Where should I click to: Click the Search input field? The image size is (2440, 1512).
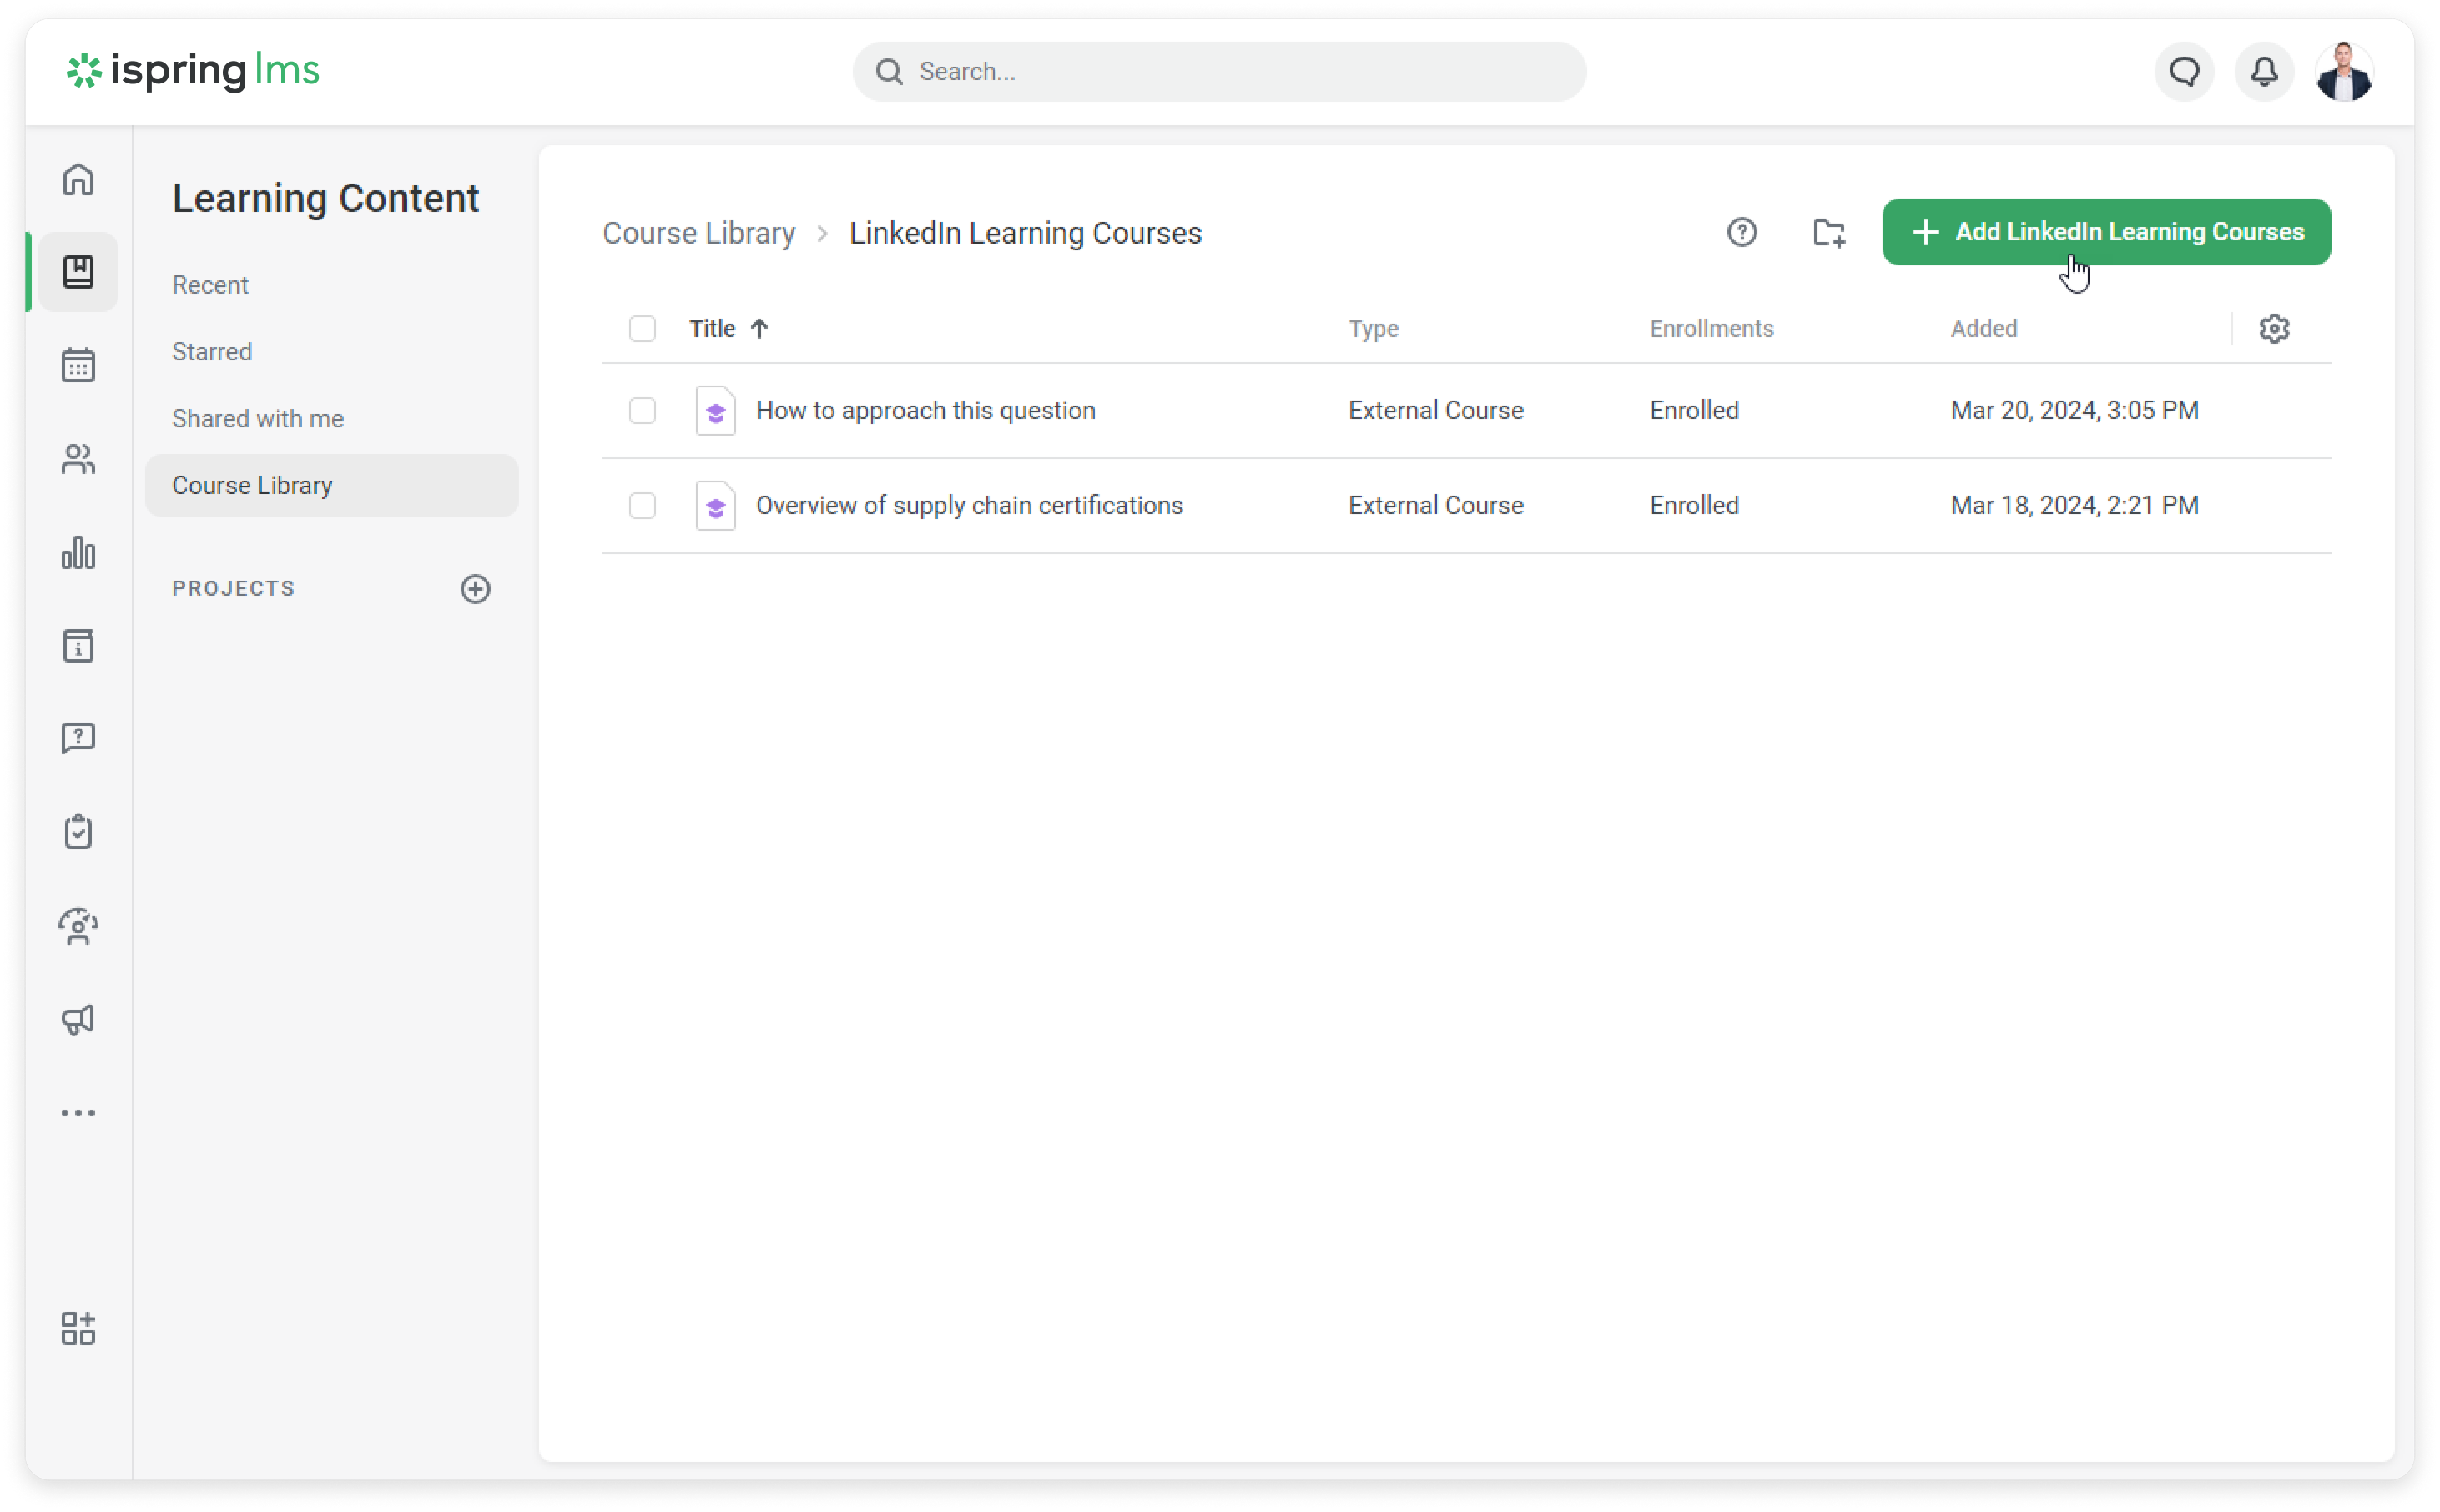point(1218,72)
